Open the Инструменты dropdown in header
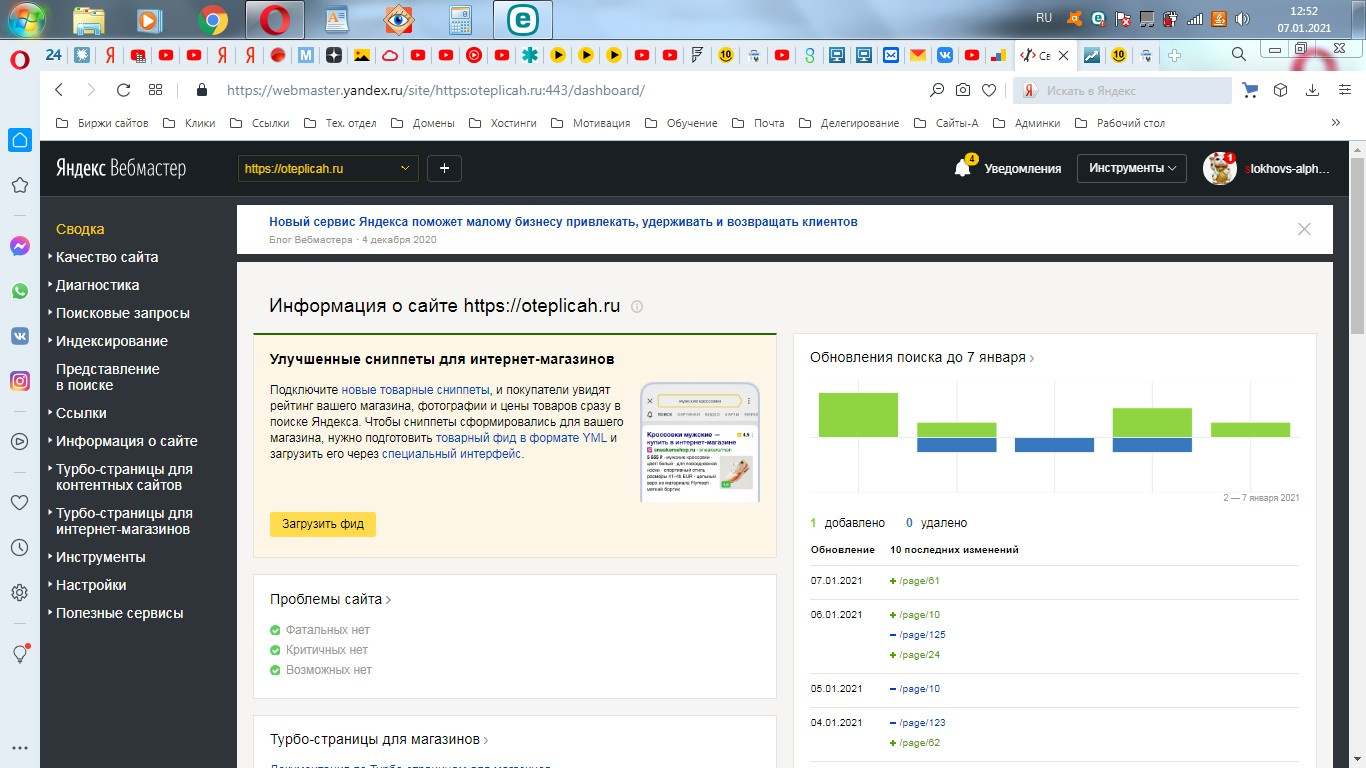Image resolution: width=1366 pixels, height=768 pixels. 1131,168
